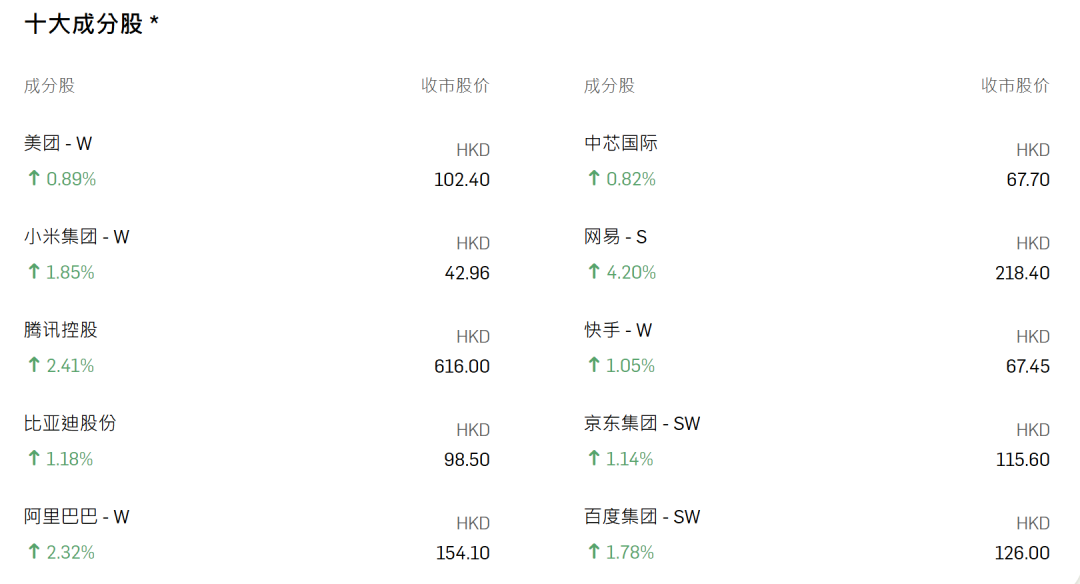Click 腾讯控股 closing price 616.00
1080x584 pixels.
point(461,366)
